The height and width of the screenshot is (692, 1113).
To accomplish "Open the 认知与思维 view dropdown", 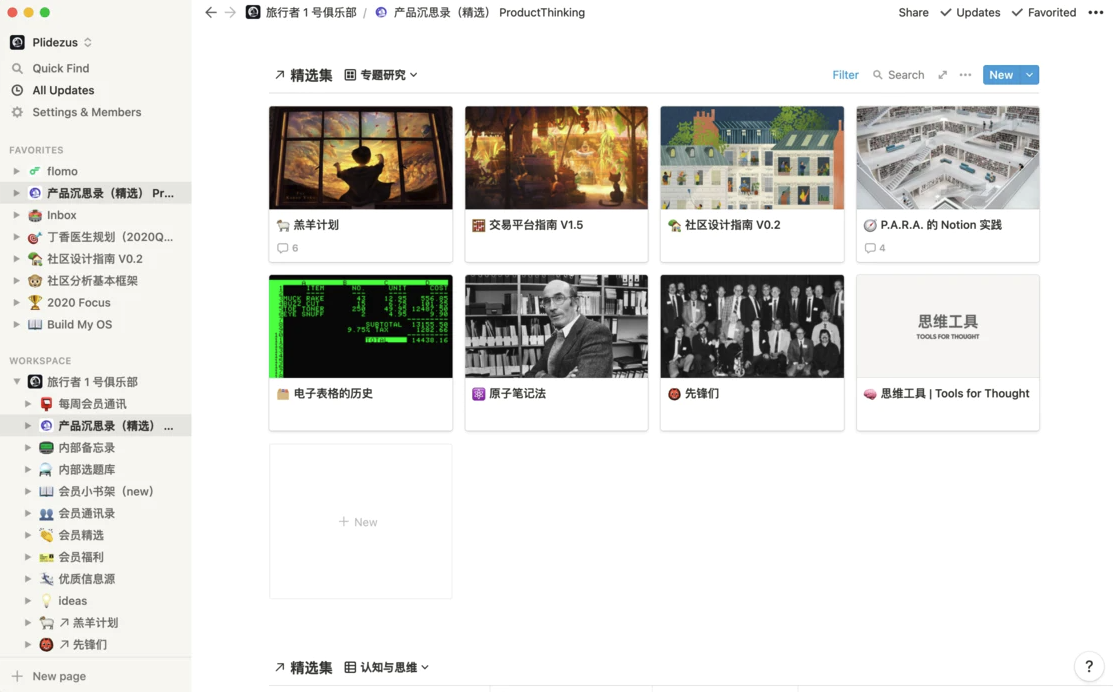I will coord(387,667).
